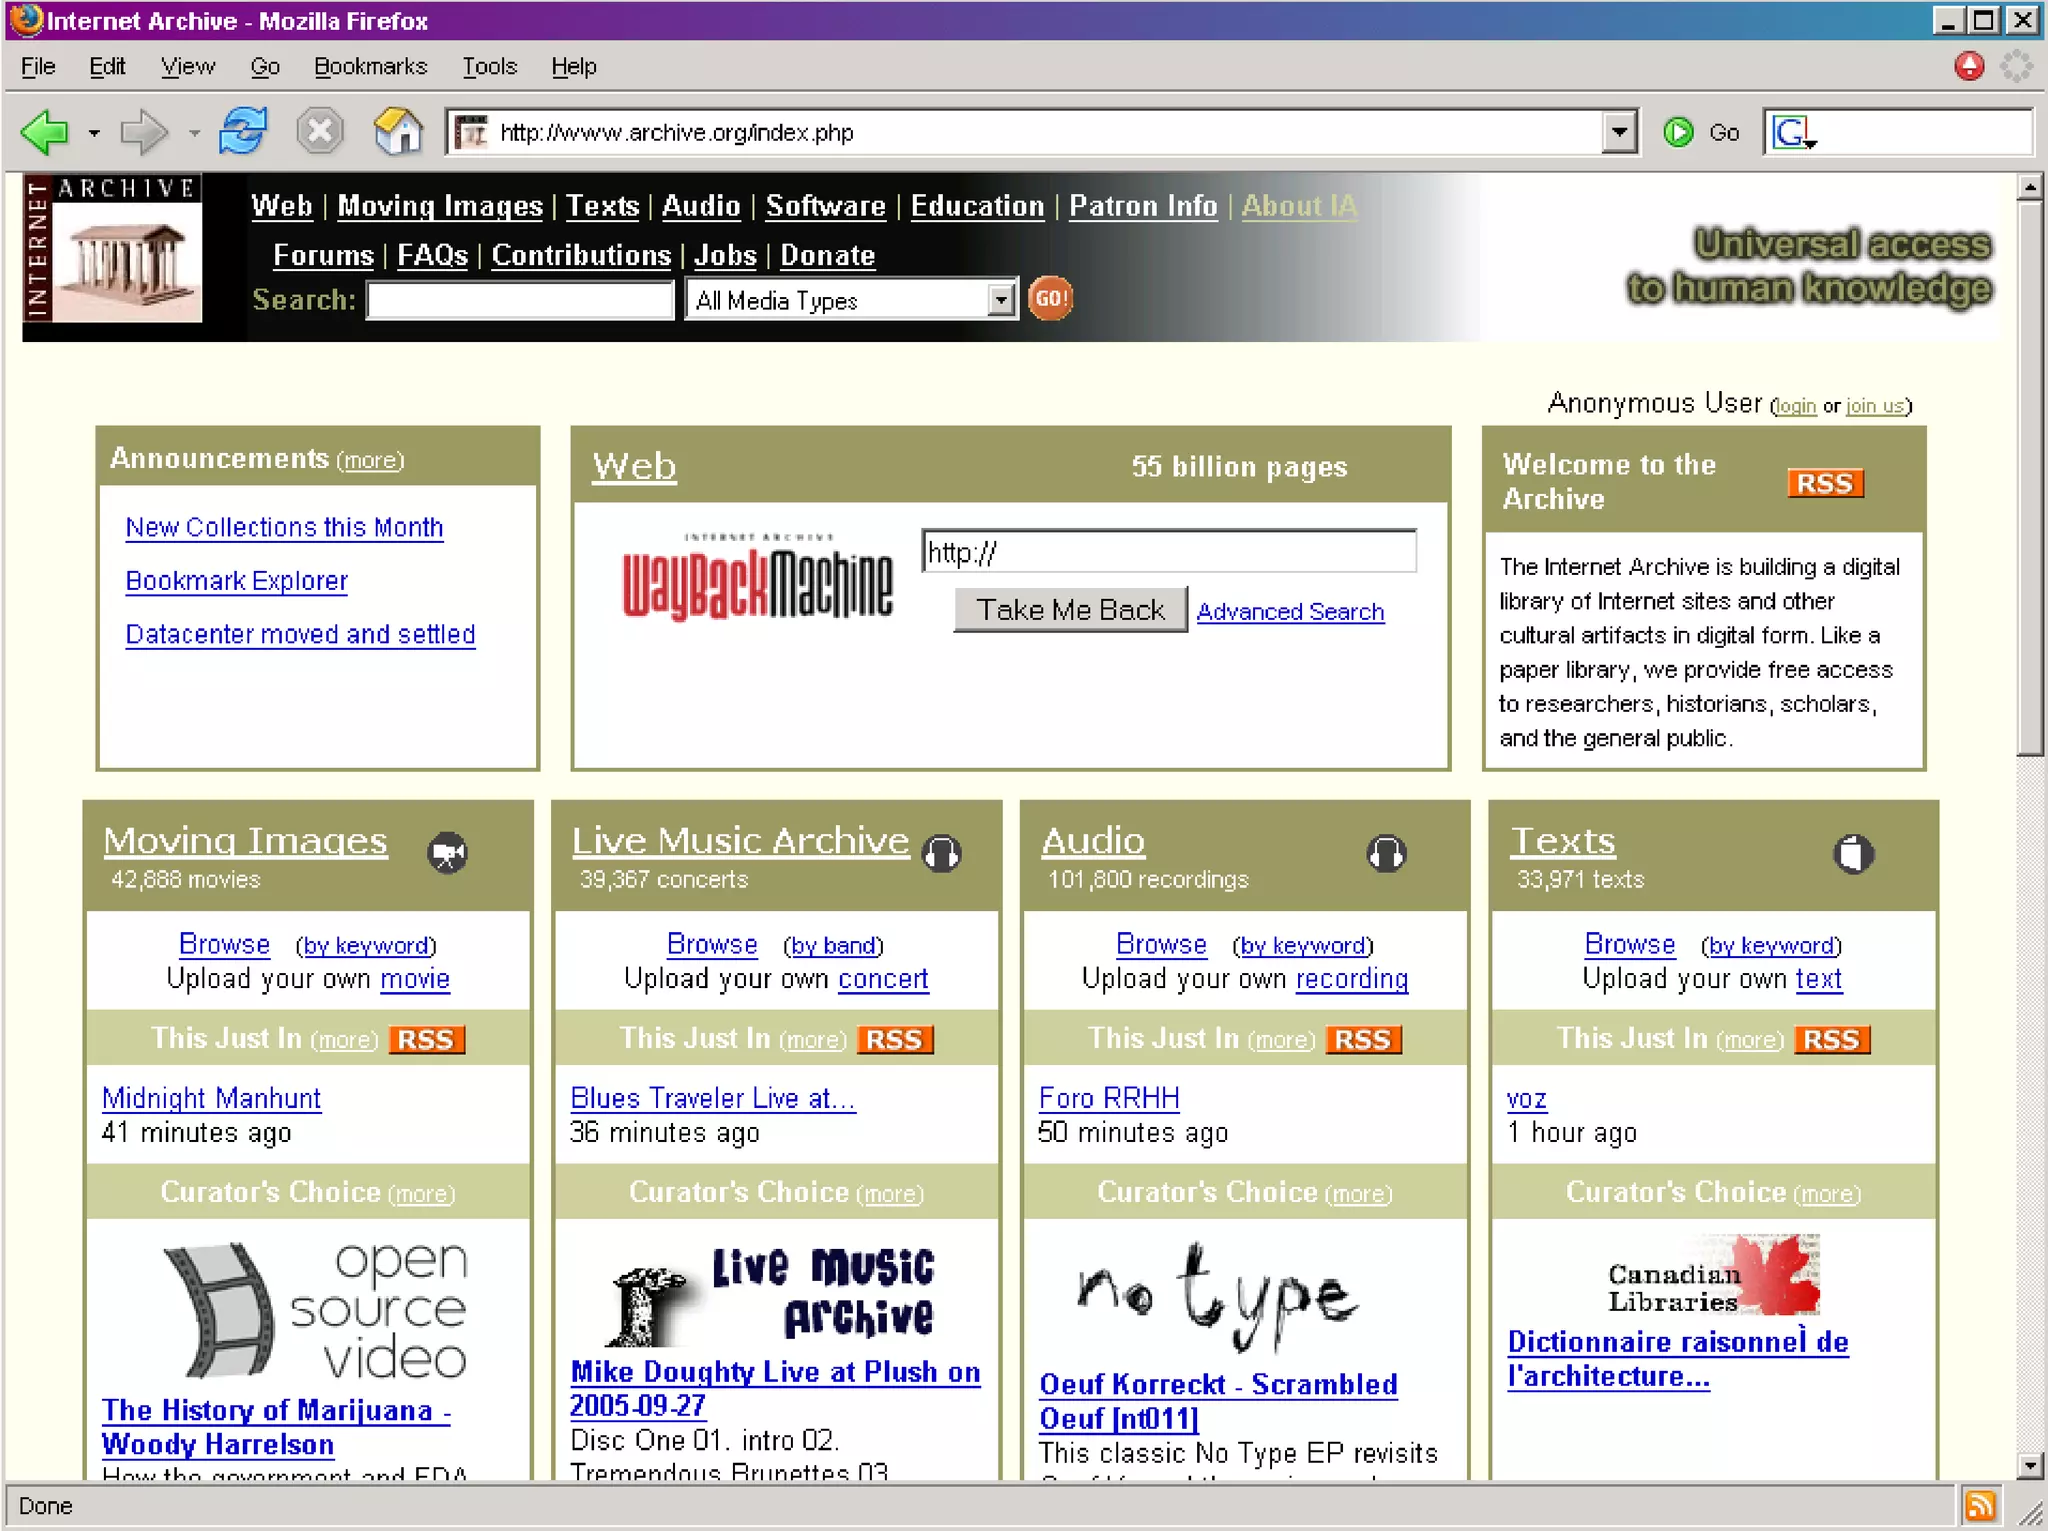Expand the Back button history arrow

tap(94, 133)
